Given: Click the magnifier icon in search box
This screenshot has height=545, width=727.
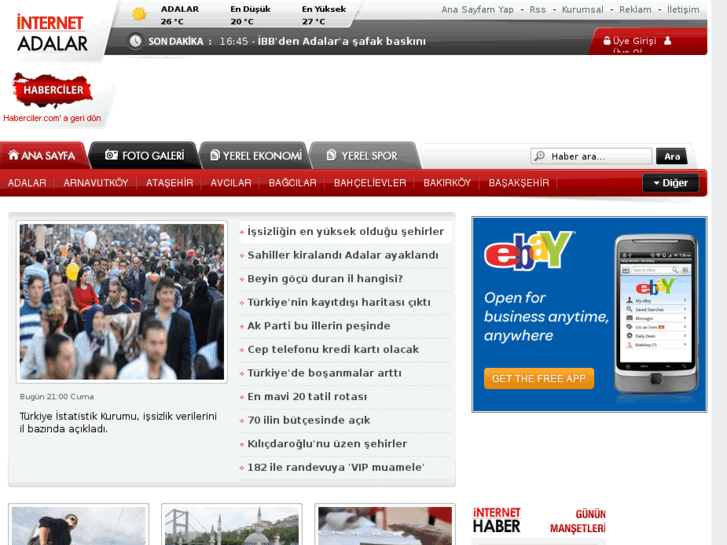Looking at the screenshot, I should (540, 156).
